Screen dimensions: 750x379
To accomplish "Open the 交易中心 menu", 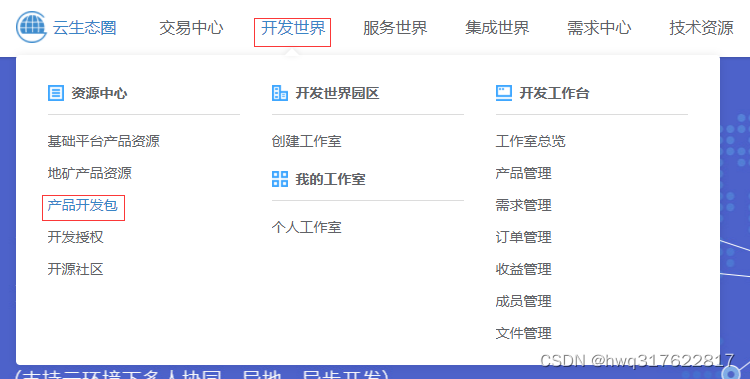I will pos(191,28).
